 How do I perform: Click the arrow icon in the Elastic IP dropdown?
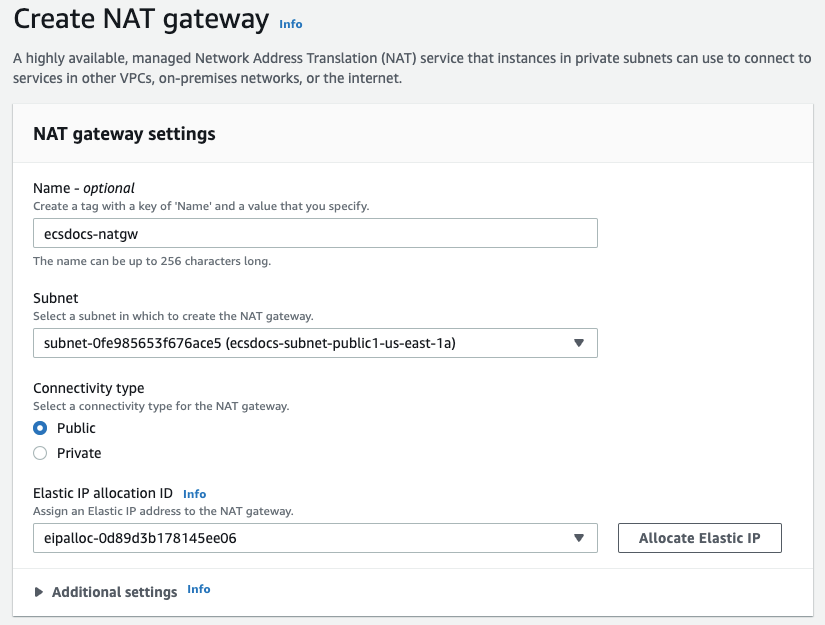click(578, 537)
